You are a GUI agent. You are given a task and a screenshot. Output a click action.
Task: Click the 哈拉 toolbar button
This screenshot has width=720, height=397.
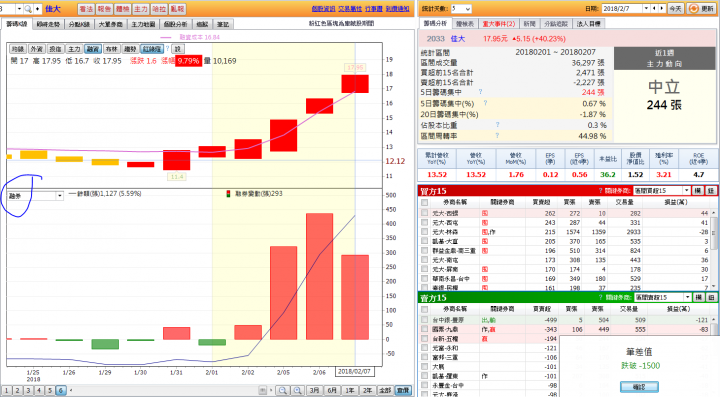click(159, 9)
